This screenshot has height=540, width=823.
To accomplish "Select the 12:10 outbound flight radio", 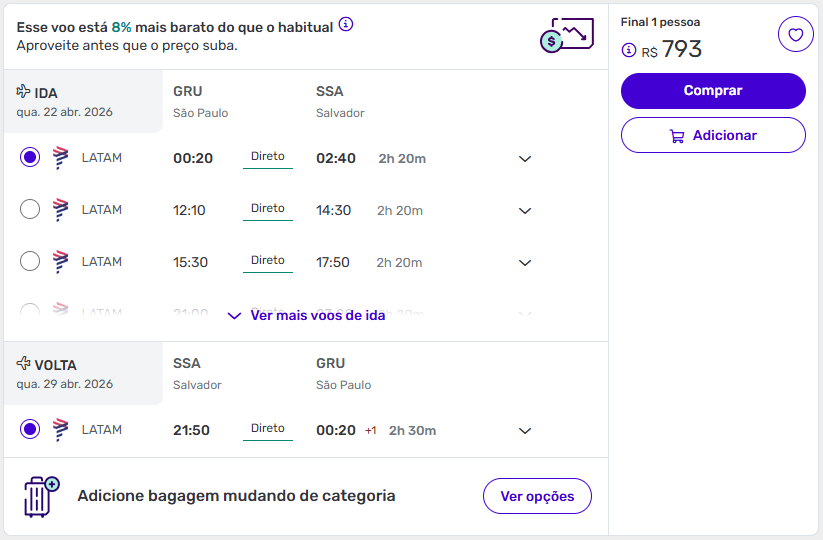I will (x=30, y=209).
